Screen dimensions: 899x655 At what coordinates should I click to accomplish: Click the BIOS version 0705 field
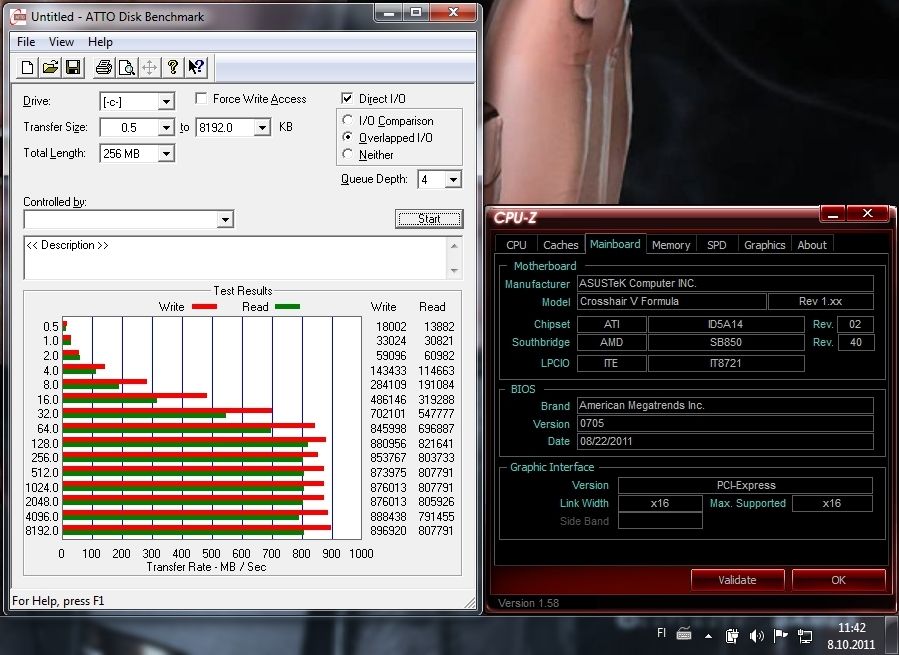725,424
